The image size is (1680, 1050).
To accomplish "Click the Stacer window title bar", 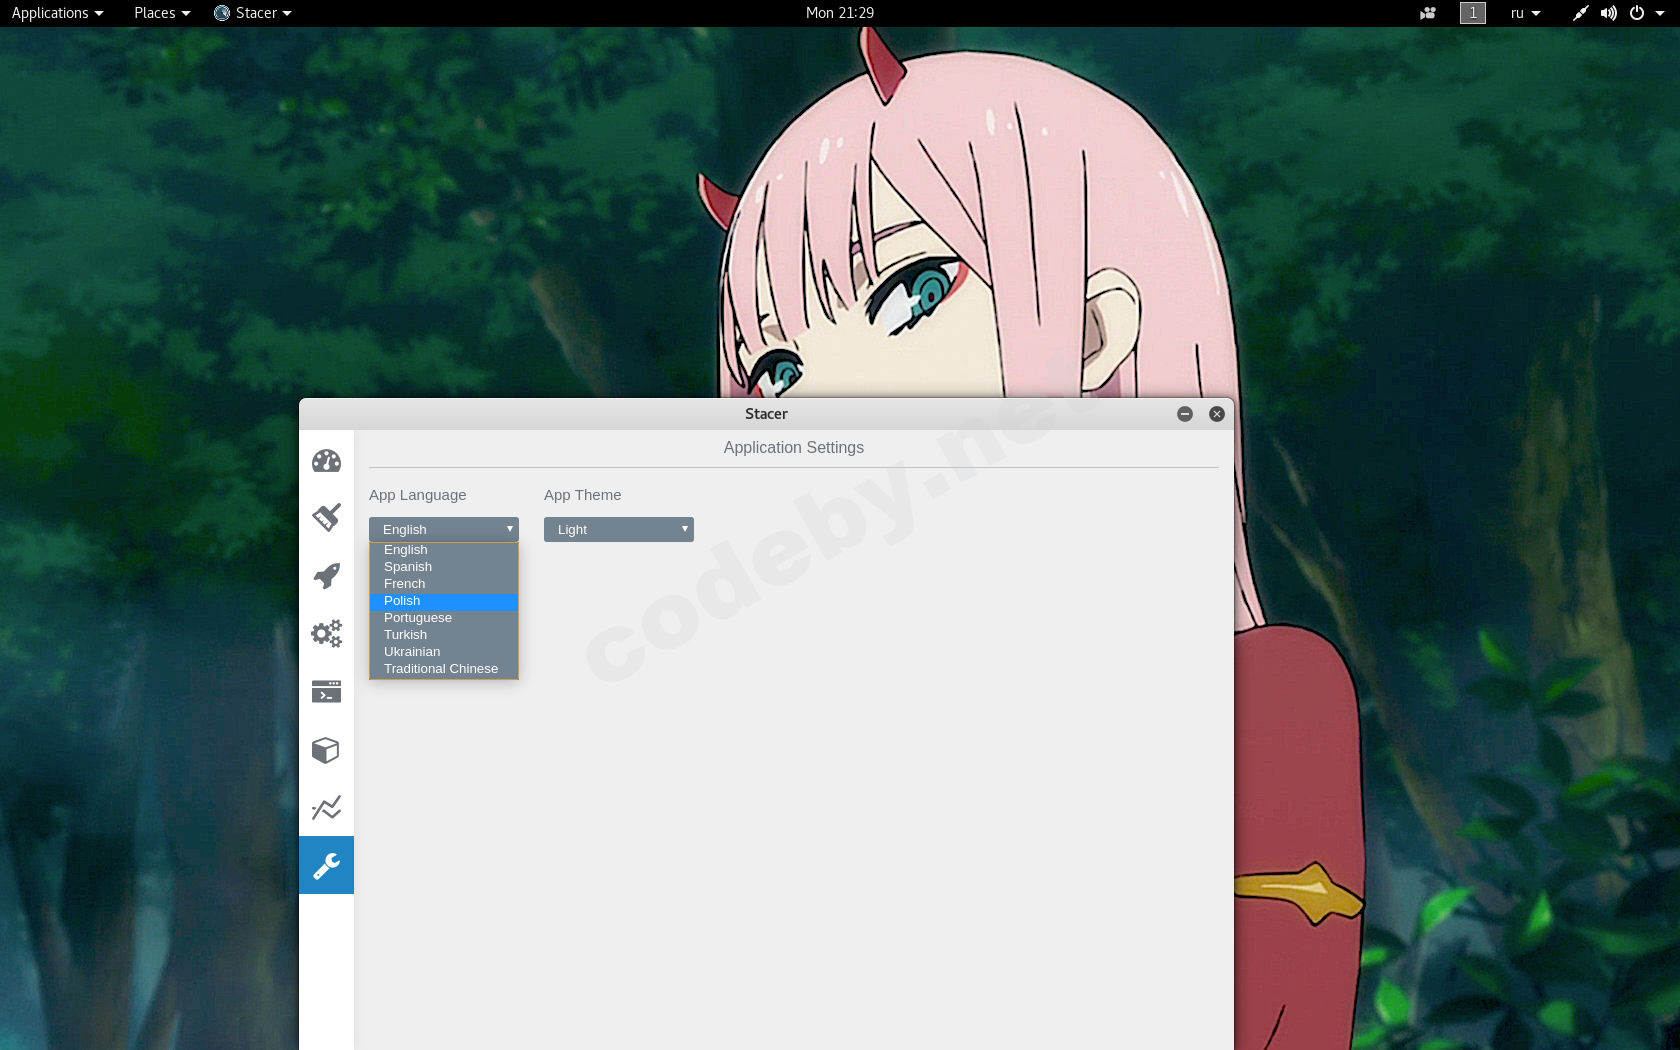I will tap(766, 414).
